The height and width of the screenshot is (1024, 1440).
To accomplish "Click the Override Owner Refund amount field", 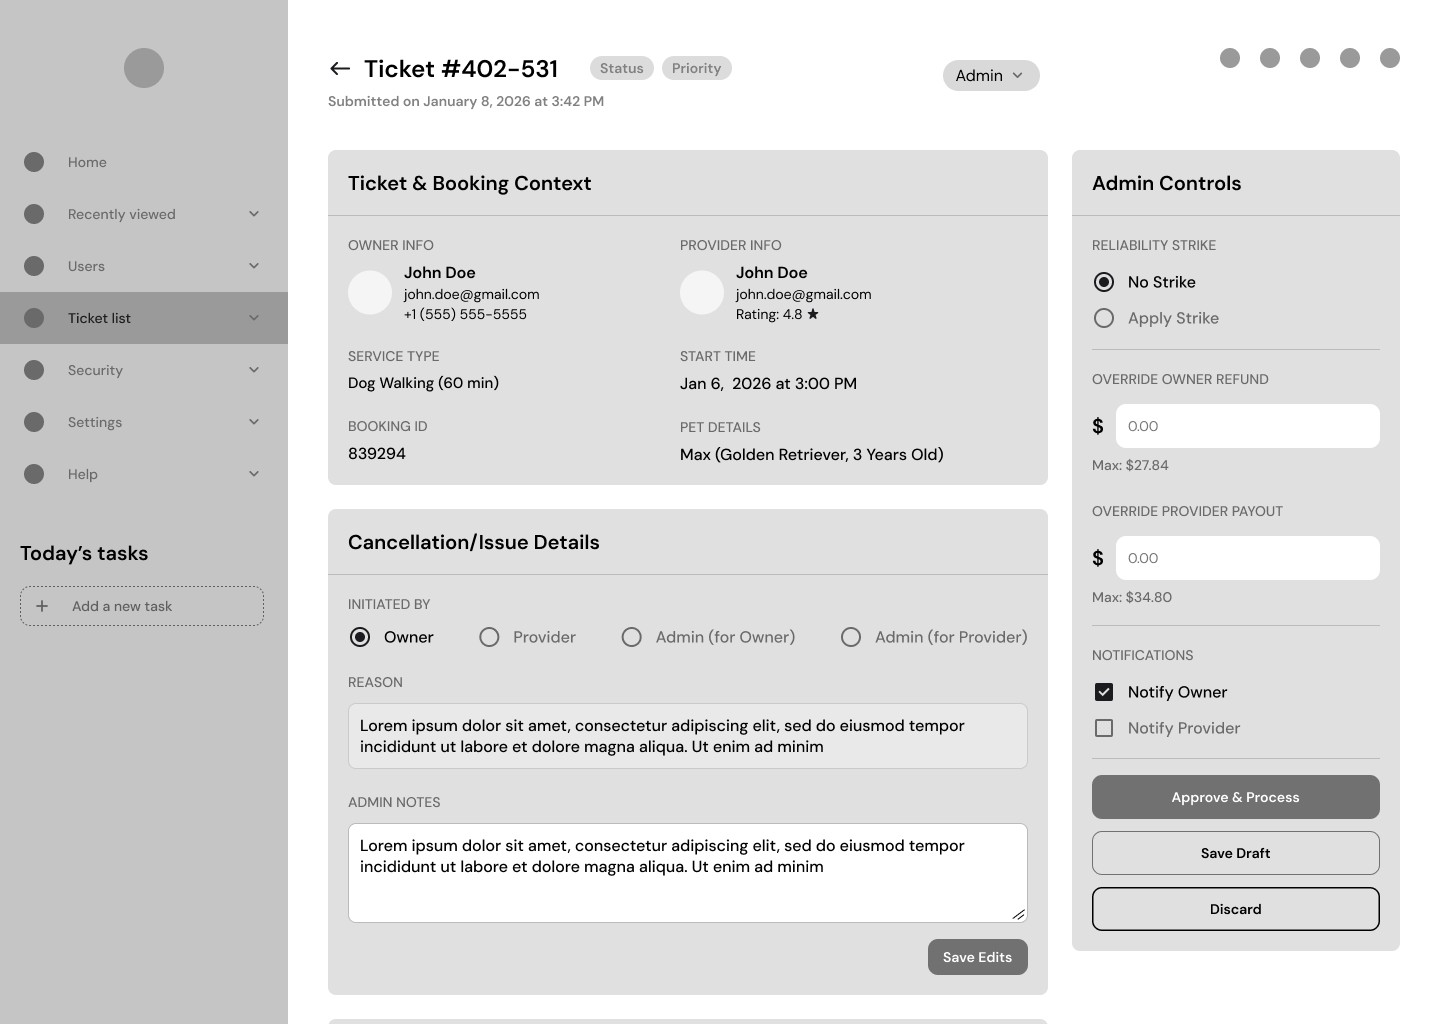I will (1247, 426).
